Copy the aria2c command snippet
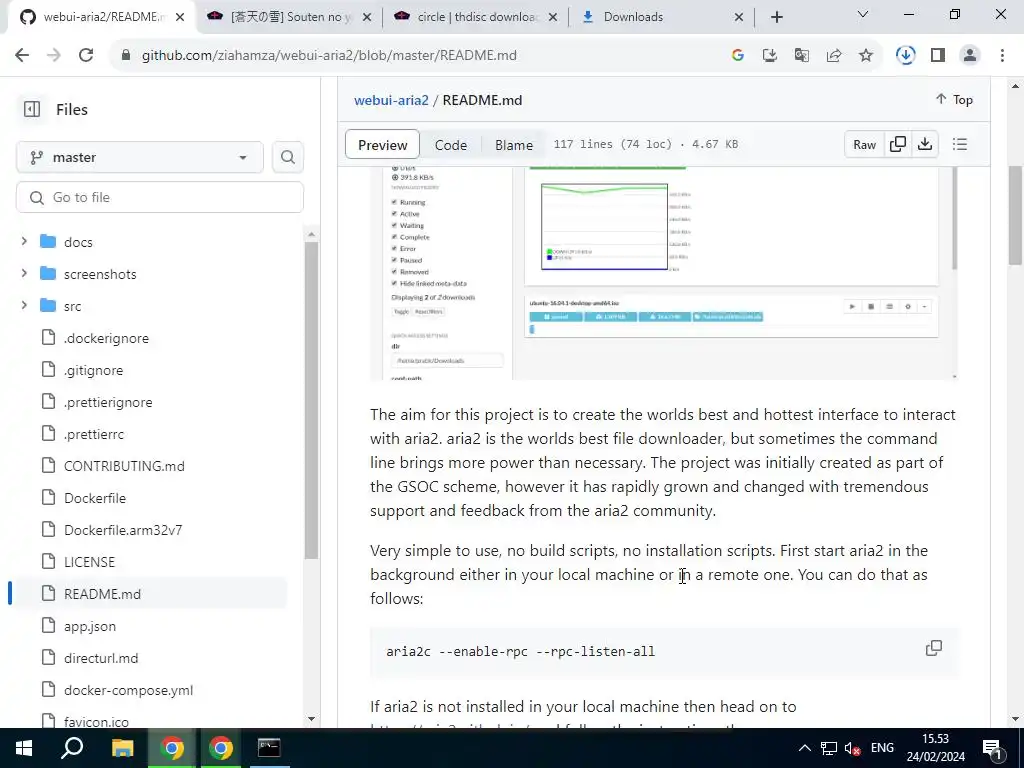1024x768 pixels. 934,648
